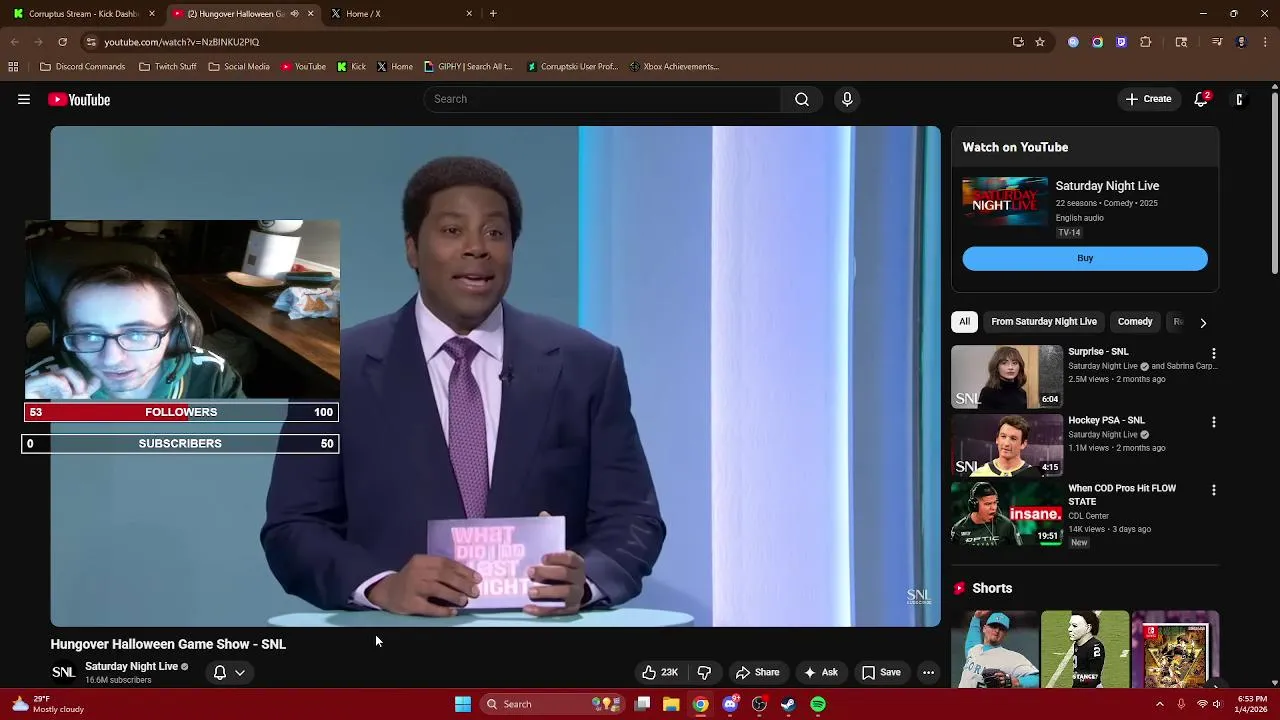
Task: Open options for Surprise - SNL video
Action: pyautogui.click(x=1214, y=354)
